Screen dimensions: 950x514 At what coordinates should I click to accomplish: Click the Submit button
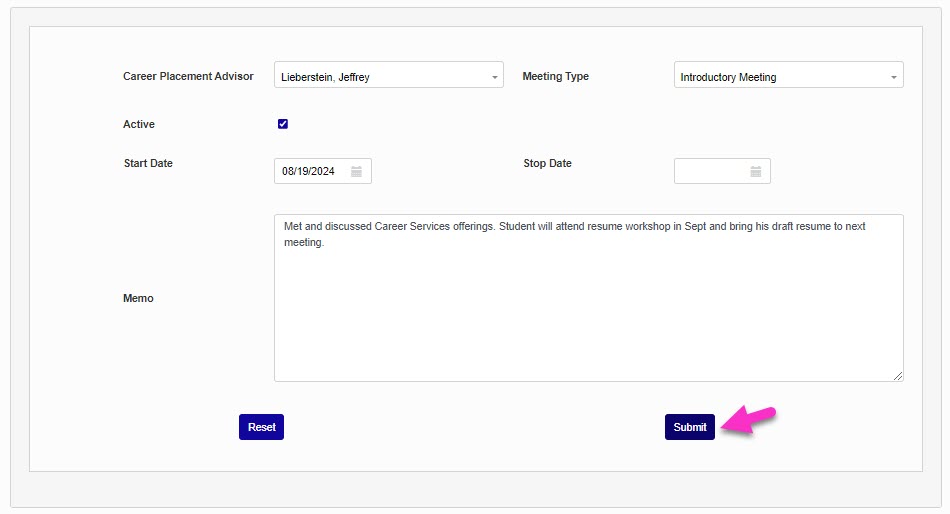click(689, 427)
